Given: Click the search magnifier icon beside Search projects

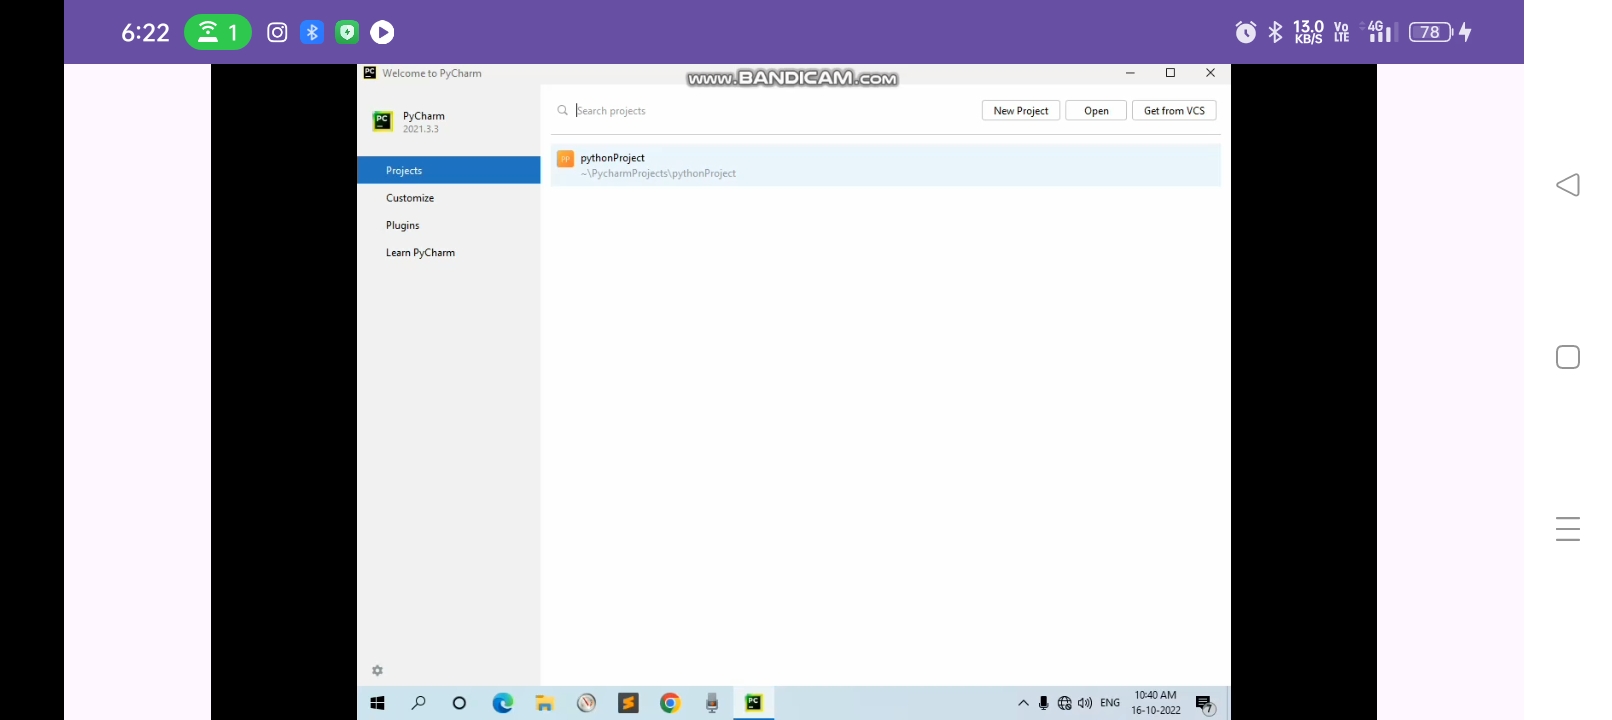Looking at the screenshot, I should (563, 111).
